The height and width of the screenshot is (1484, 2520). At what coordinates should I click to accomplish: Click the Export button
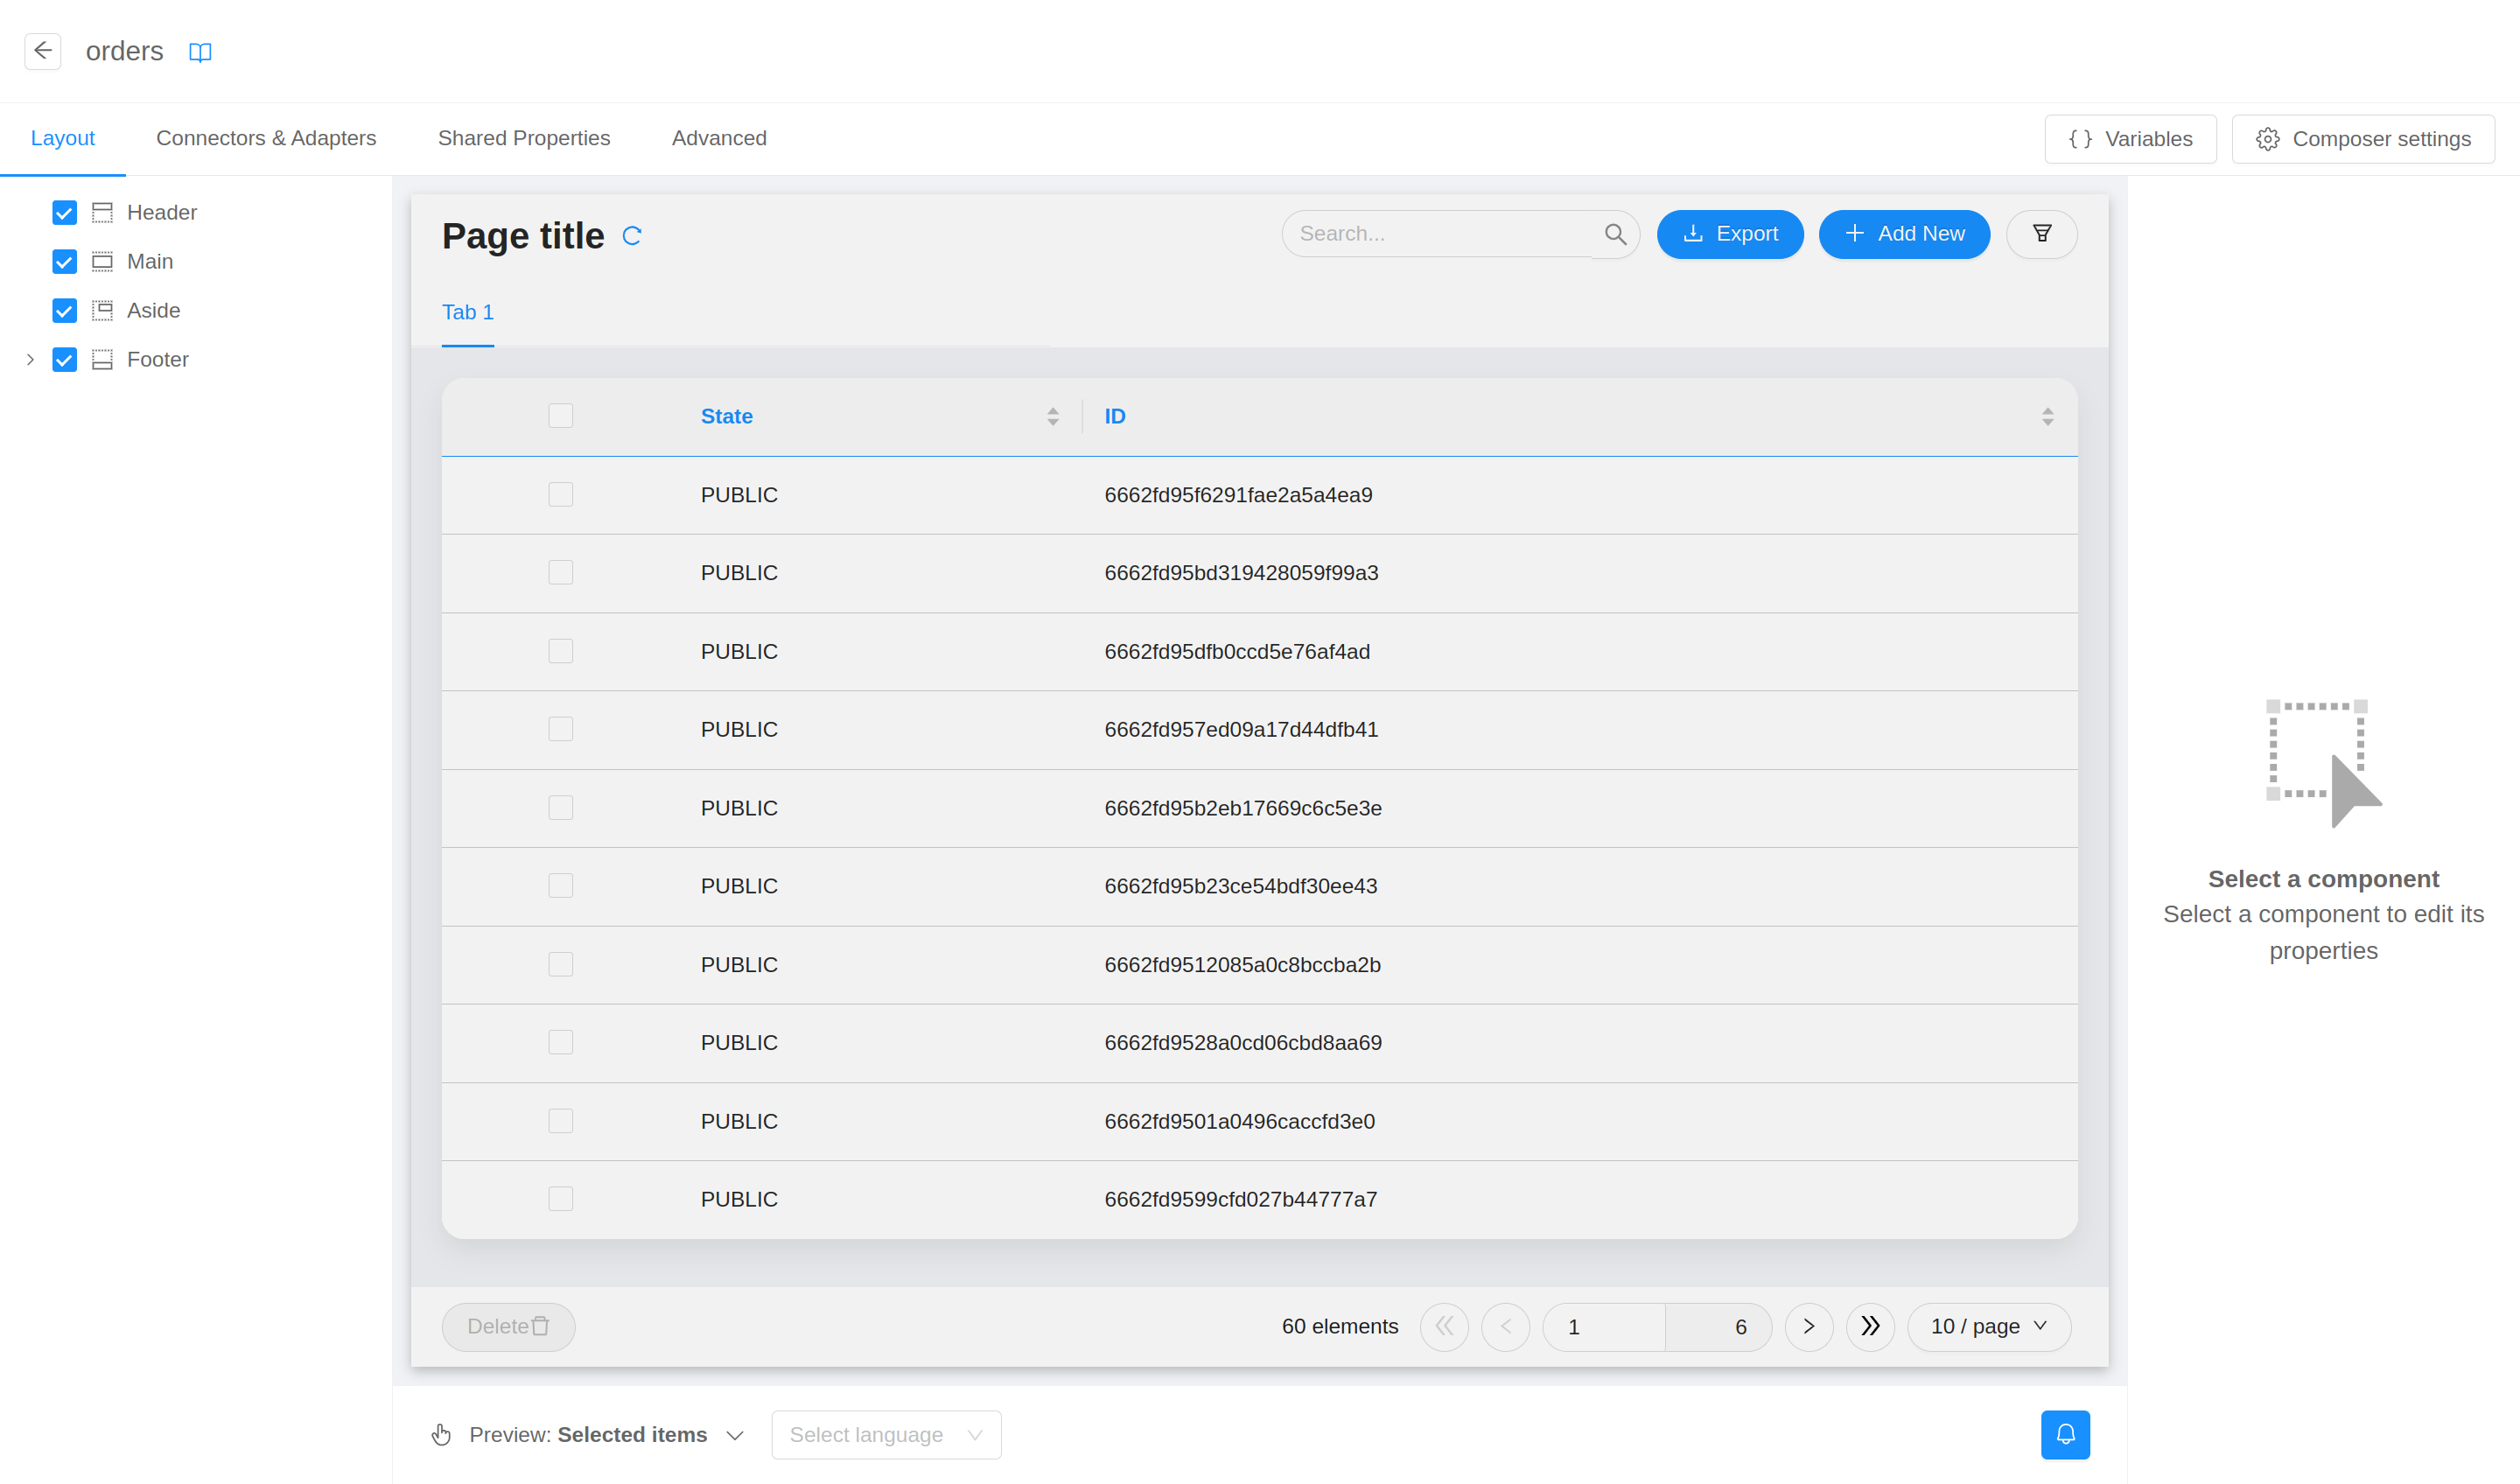click(1729, 234)
